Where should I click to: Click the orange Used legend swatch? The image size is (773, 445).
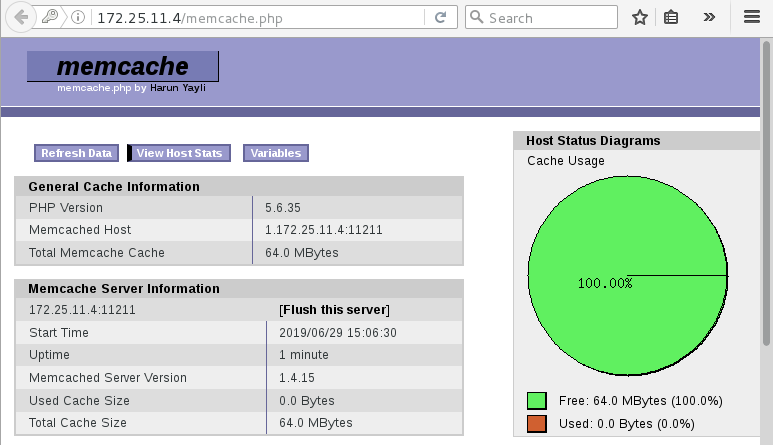[x=537, y=423]
